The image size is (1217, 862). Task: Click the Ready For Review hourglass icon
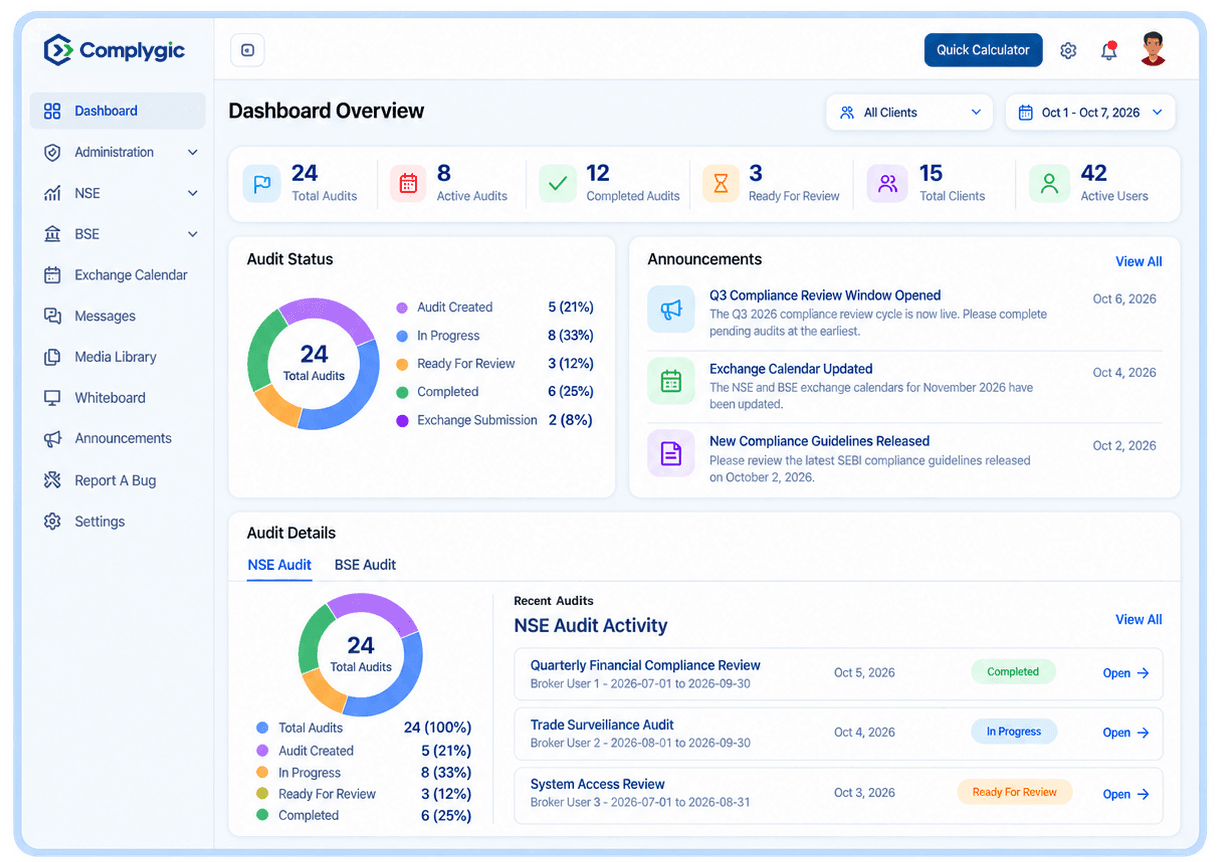(720, 184)
